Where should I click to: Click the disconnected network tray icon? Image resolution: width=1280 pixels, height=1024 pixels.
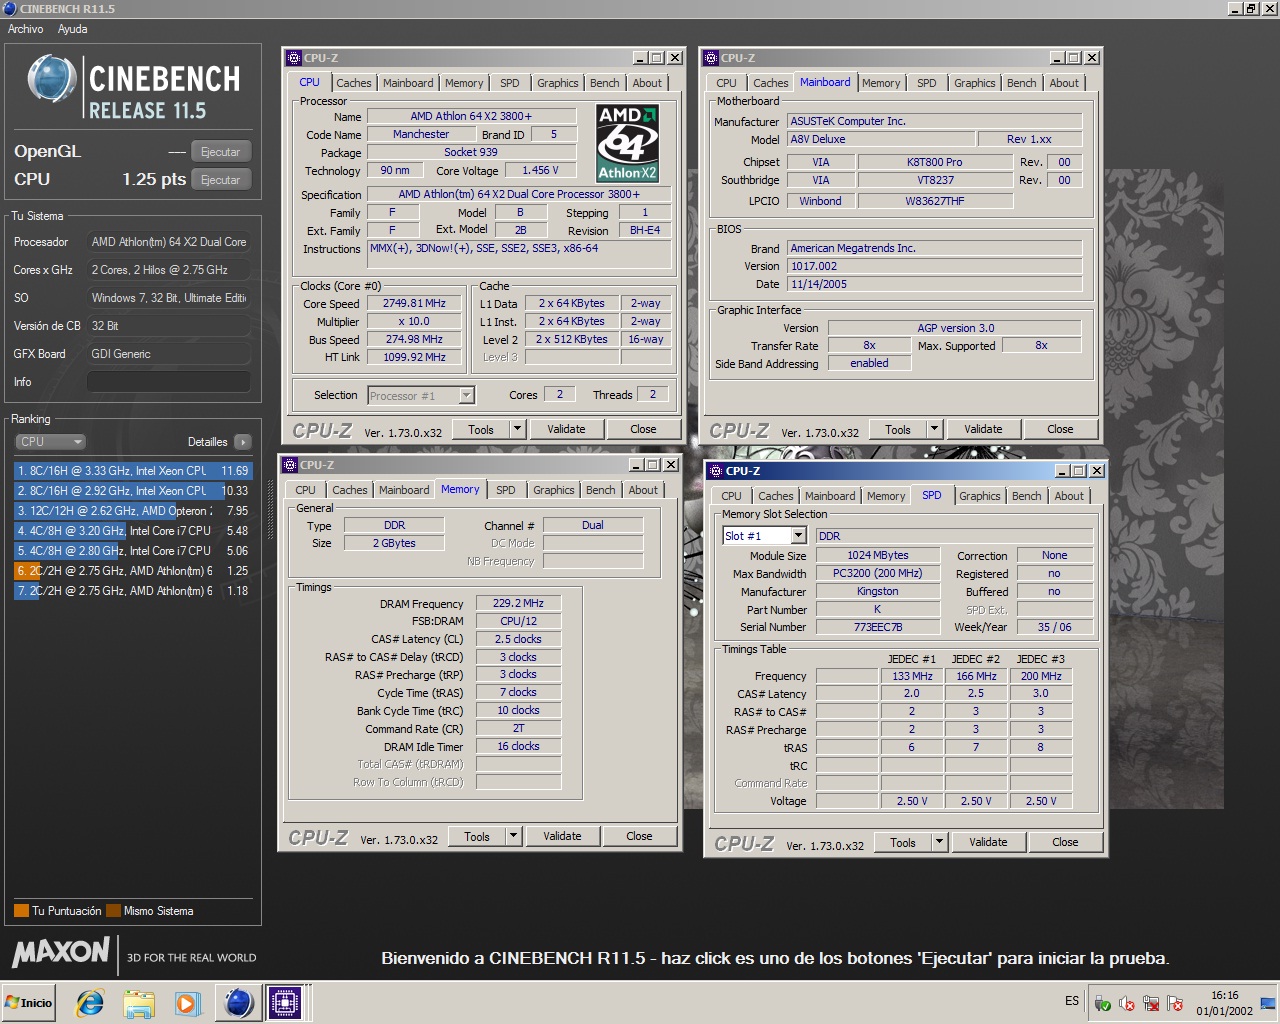(x=1151, y=1003)
